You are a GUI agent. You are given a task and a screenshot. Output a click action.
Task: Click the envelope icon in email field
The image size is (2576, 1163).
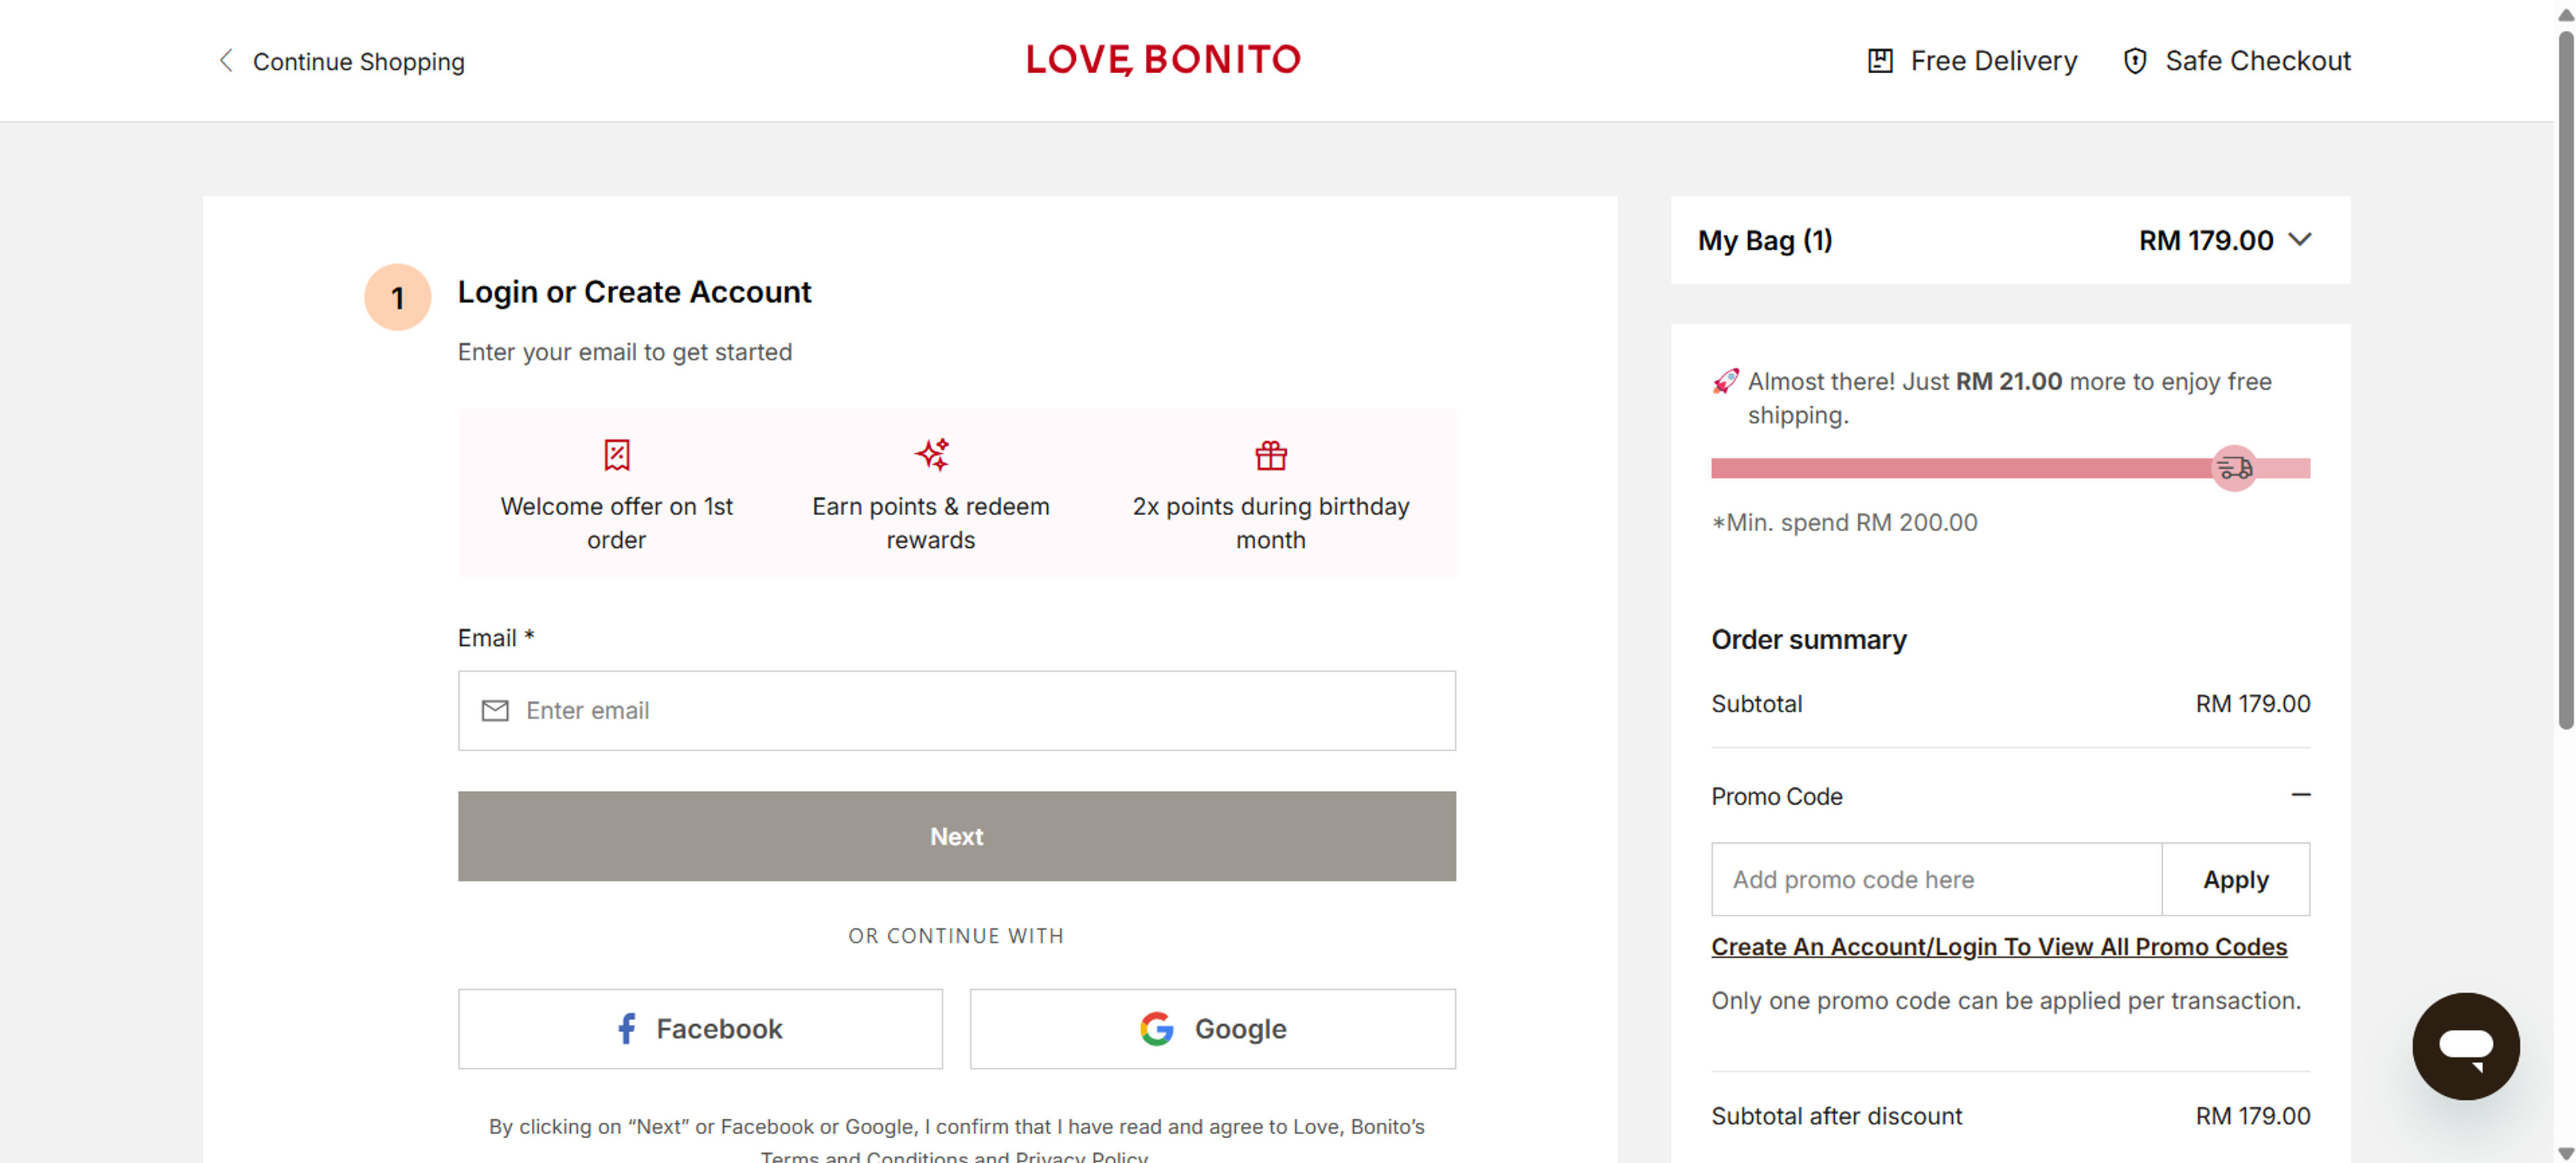click(494, 710)
